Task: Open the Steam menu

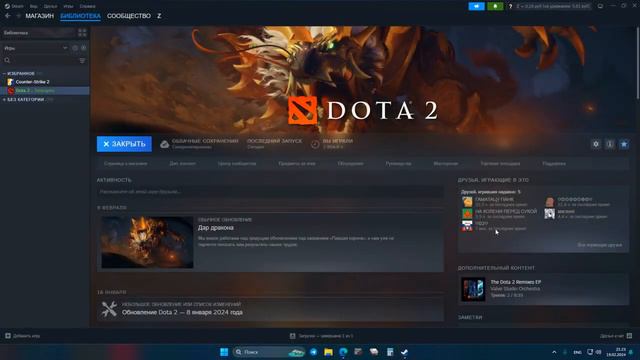Action: click(x=14, y=6)
